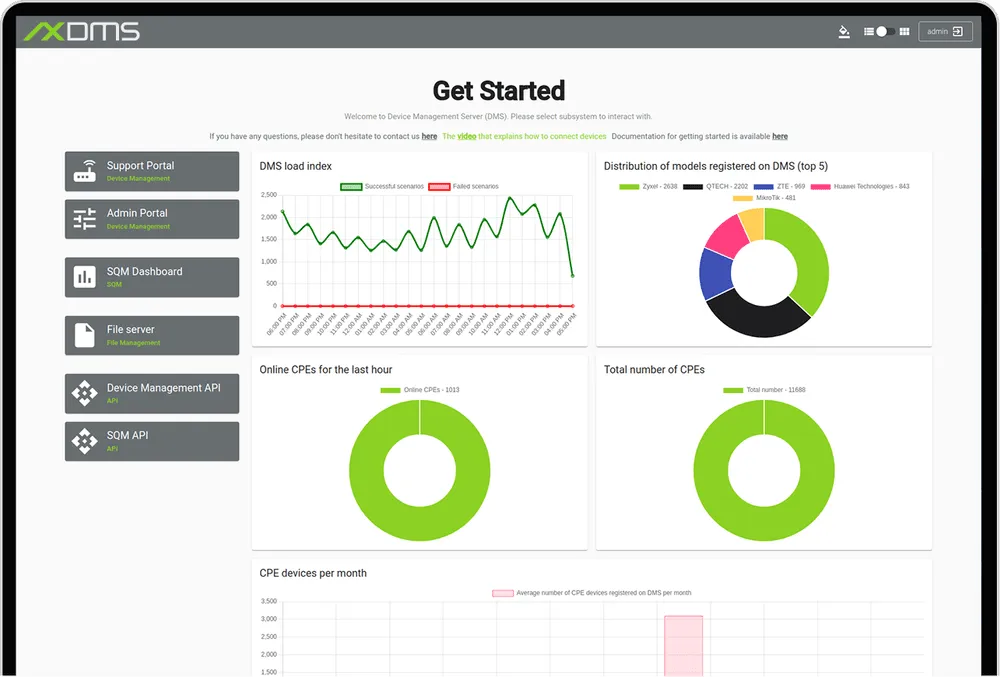Click the admin logout button
Viewport: 1000px width, 677px height.
coord(945,32)
